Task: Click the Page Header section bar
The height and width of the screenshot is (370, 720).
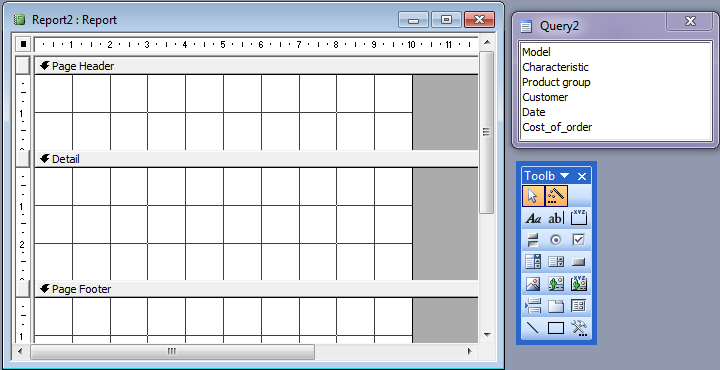Action: pyautogui.click(x=256, y=66)
